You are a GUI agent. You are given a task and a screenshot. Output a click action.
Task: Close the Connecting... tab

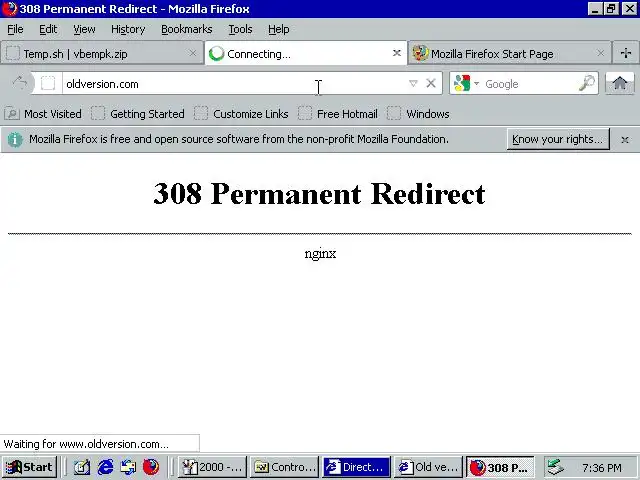pos(396,53)
